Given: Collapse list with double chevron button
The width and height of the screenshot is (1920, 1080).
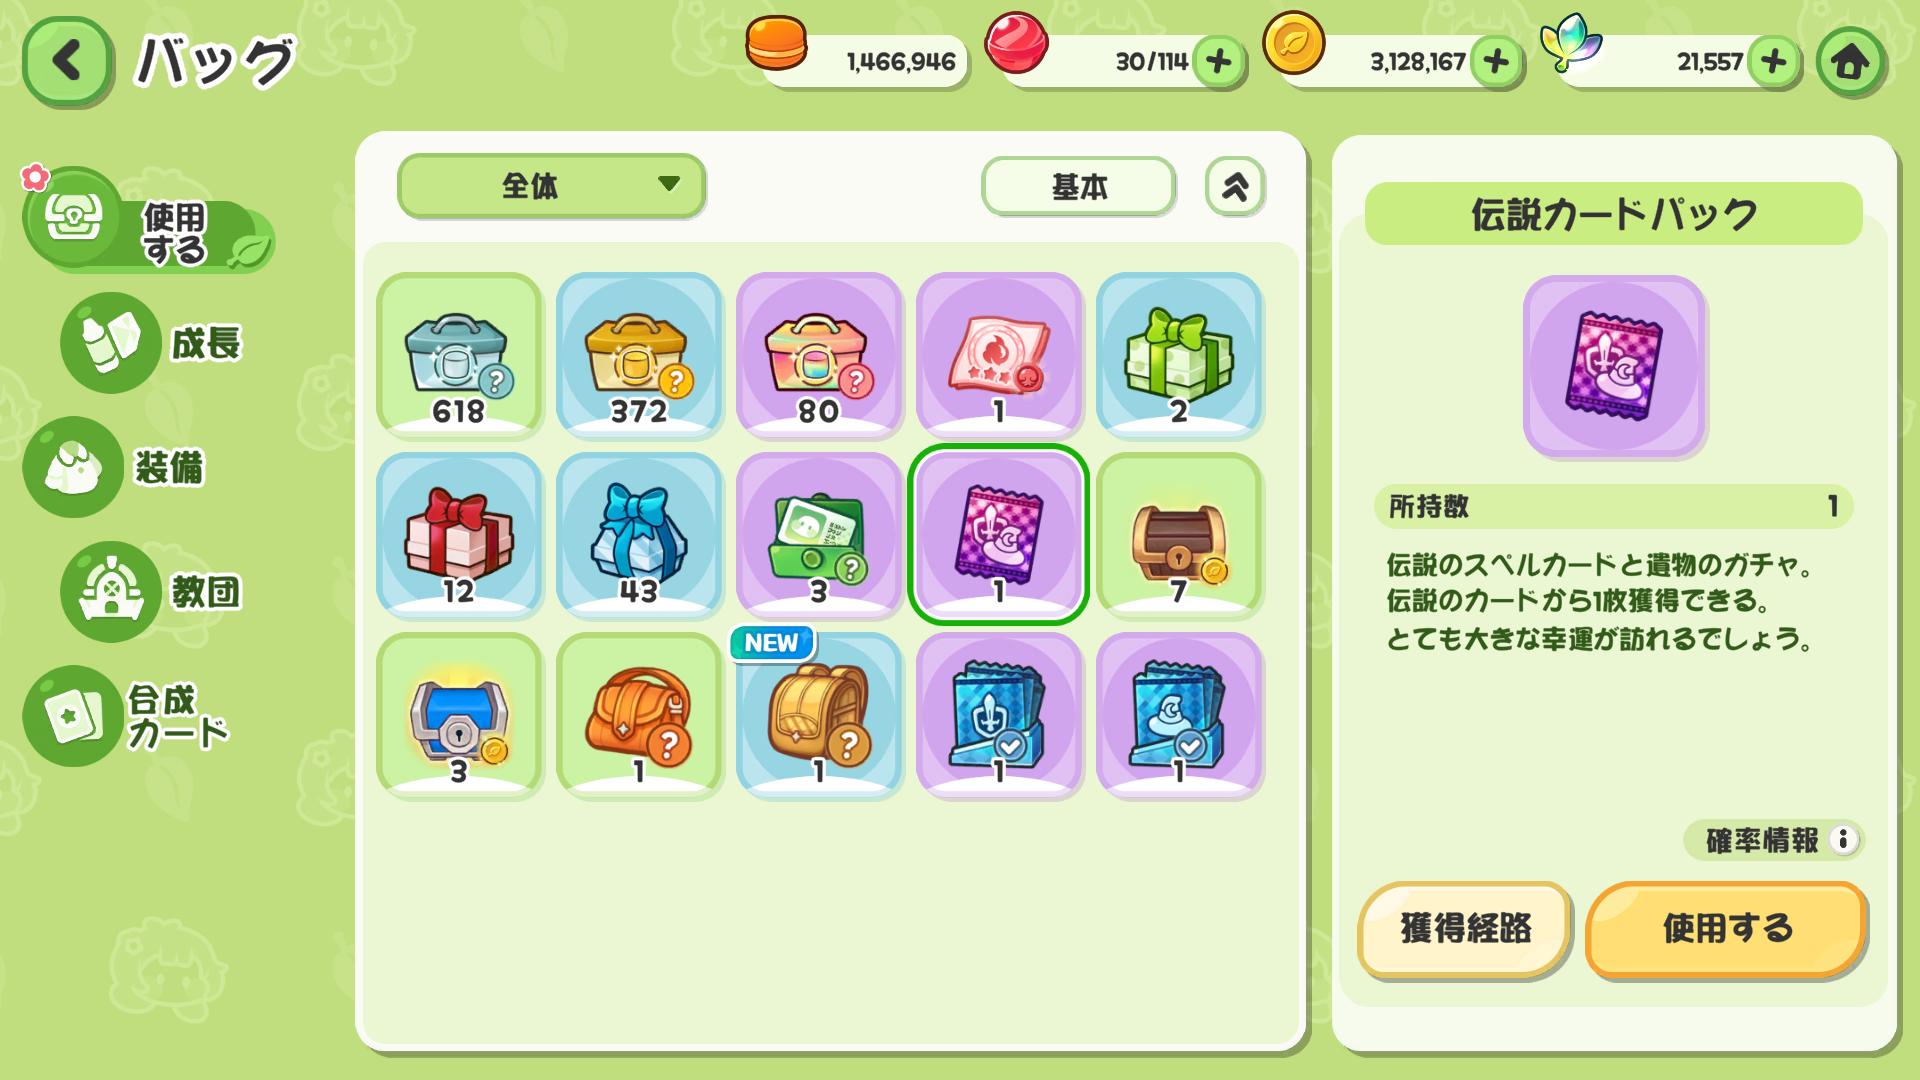Looking at the screenshot, I should [1235, 186].
